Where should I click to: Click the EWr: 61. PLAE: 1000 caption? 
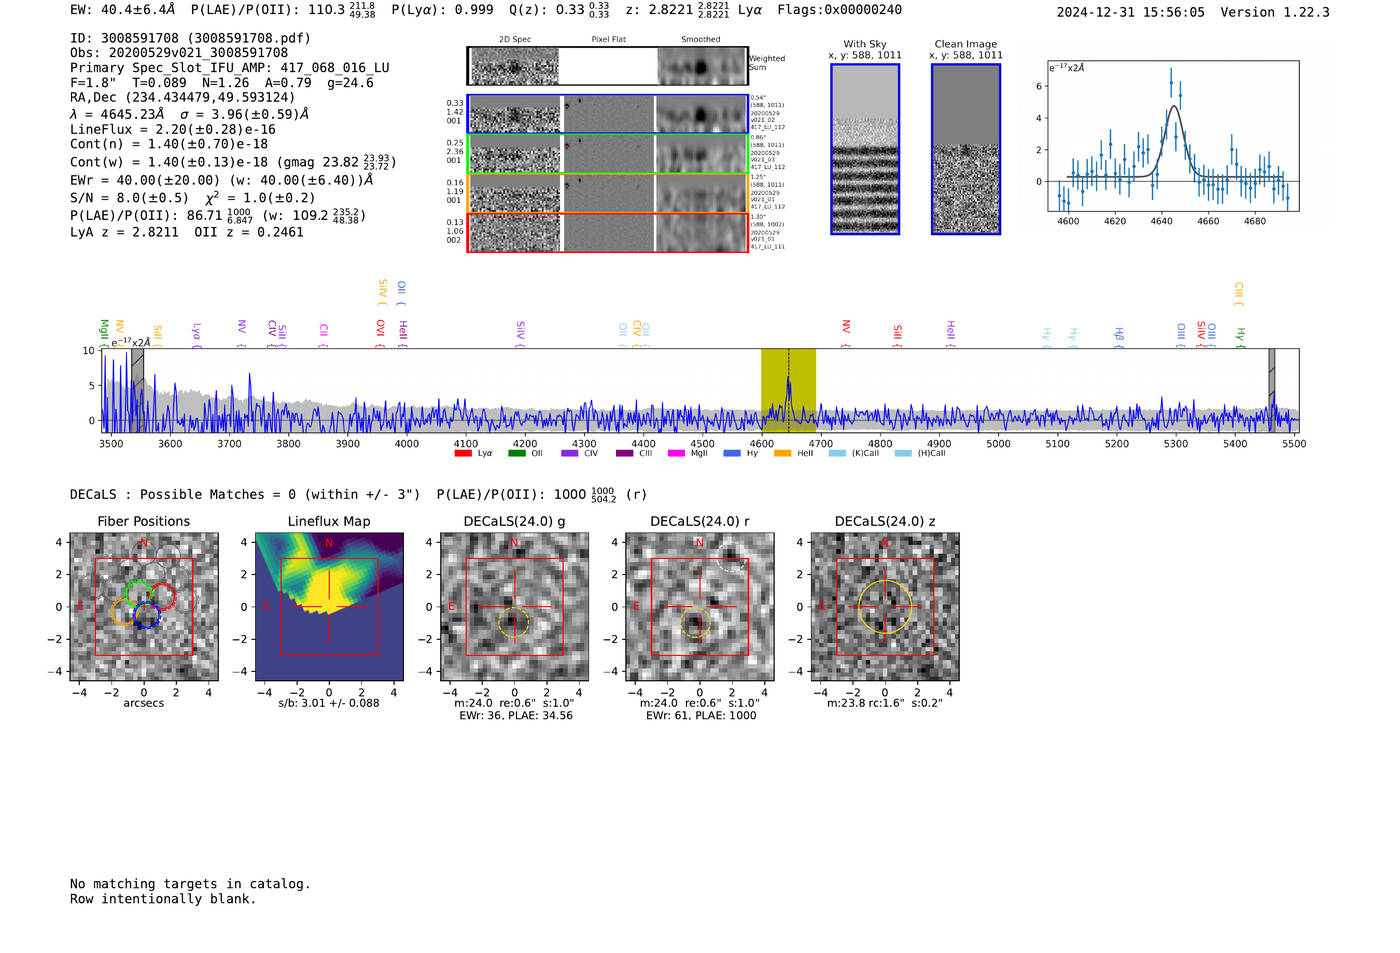point(701,716)
